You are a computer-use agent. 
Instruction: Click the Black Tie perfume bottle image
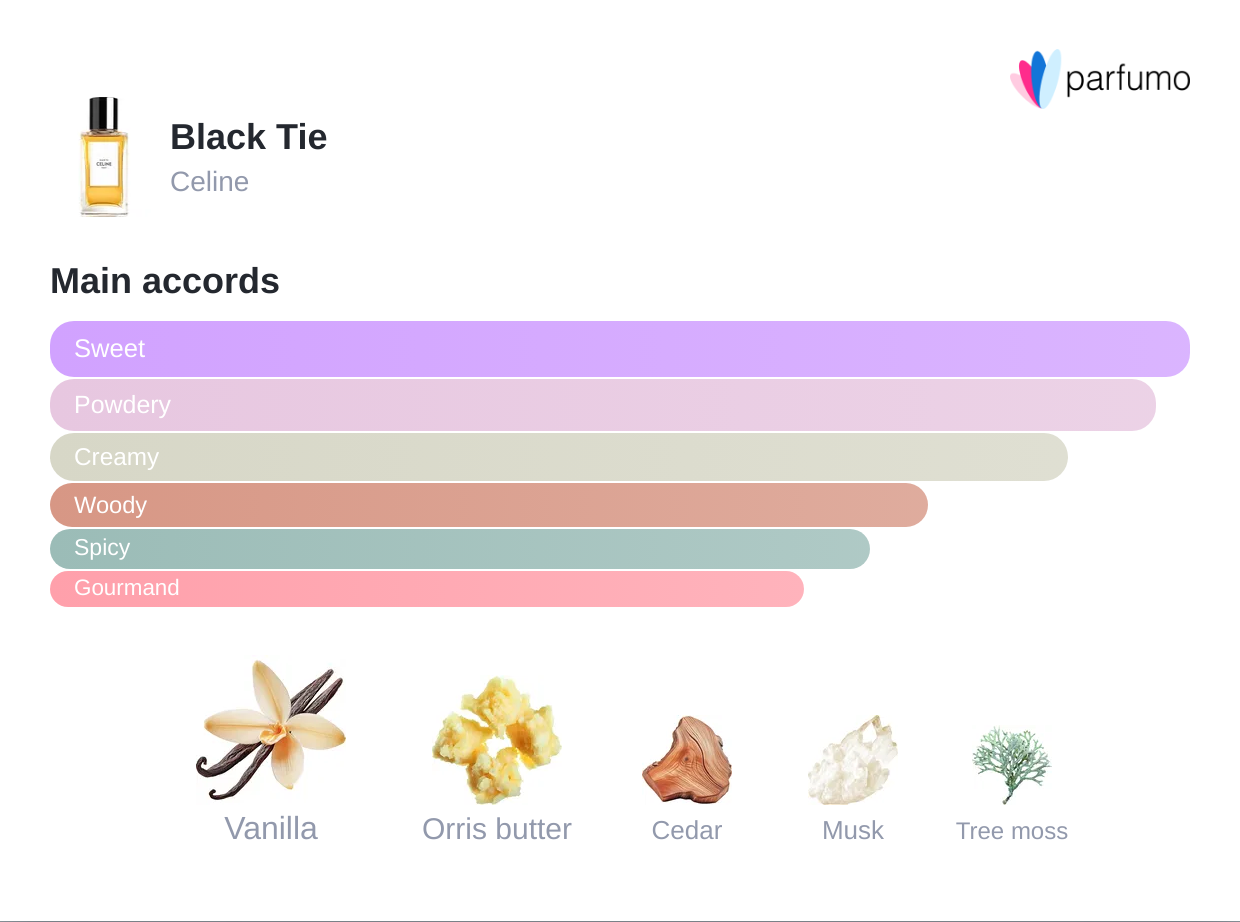point(104,157)
